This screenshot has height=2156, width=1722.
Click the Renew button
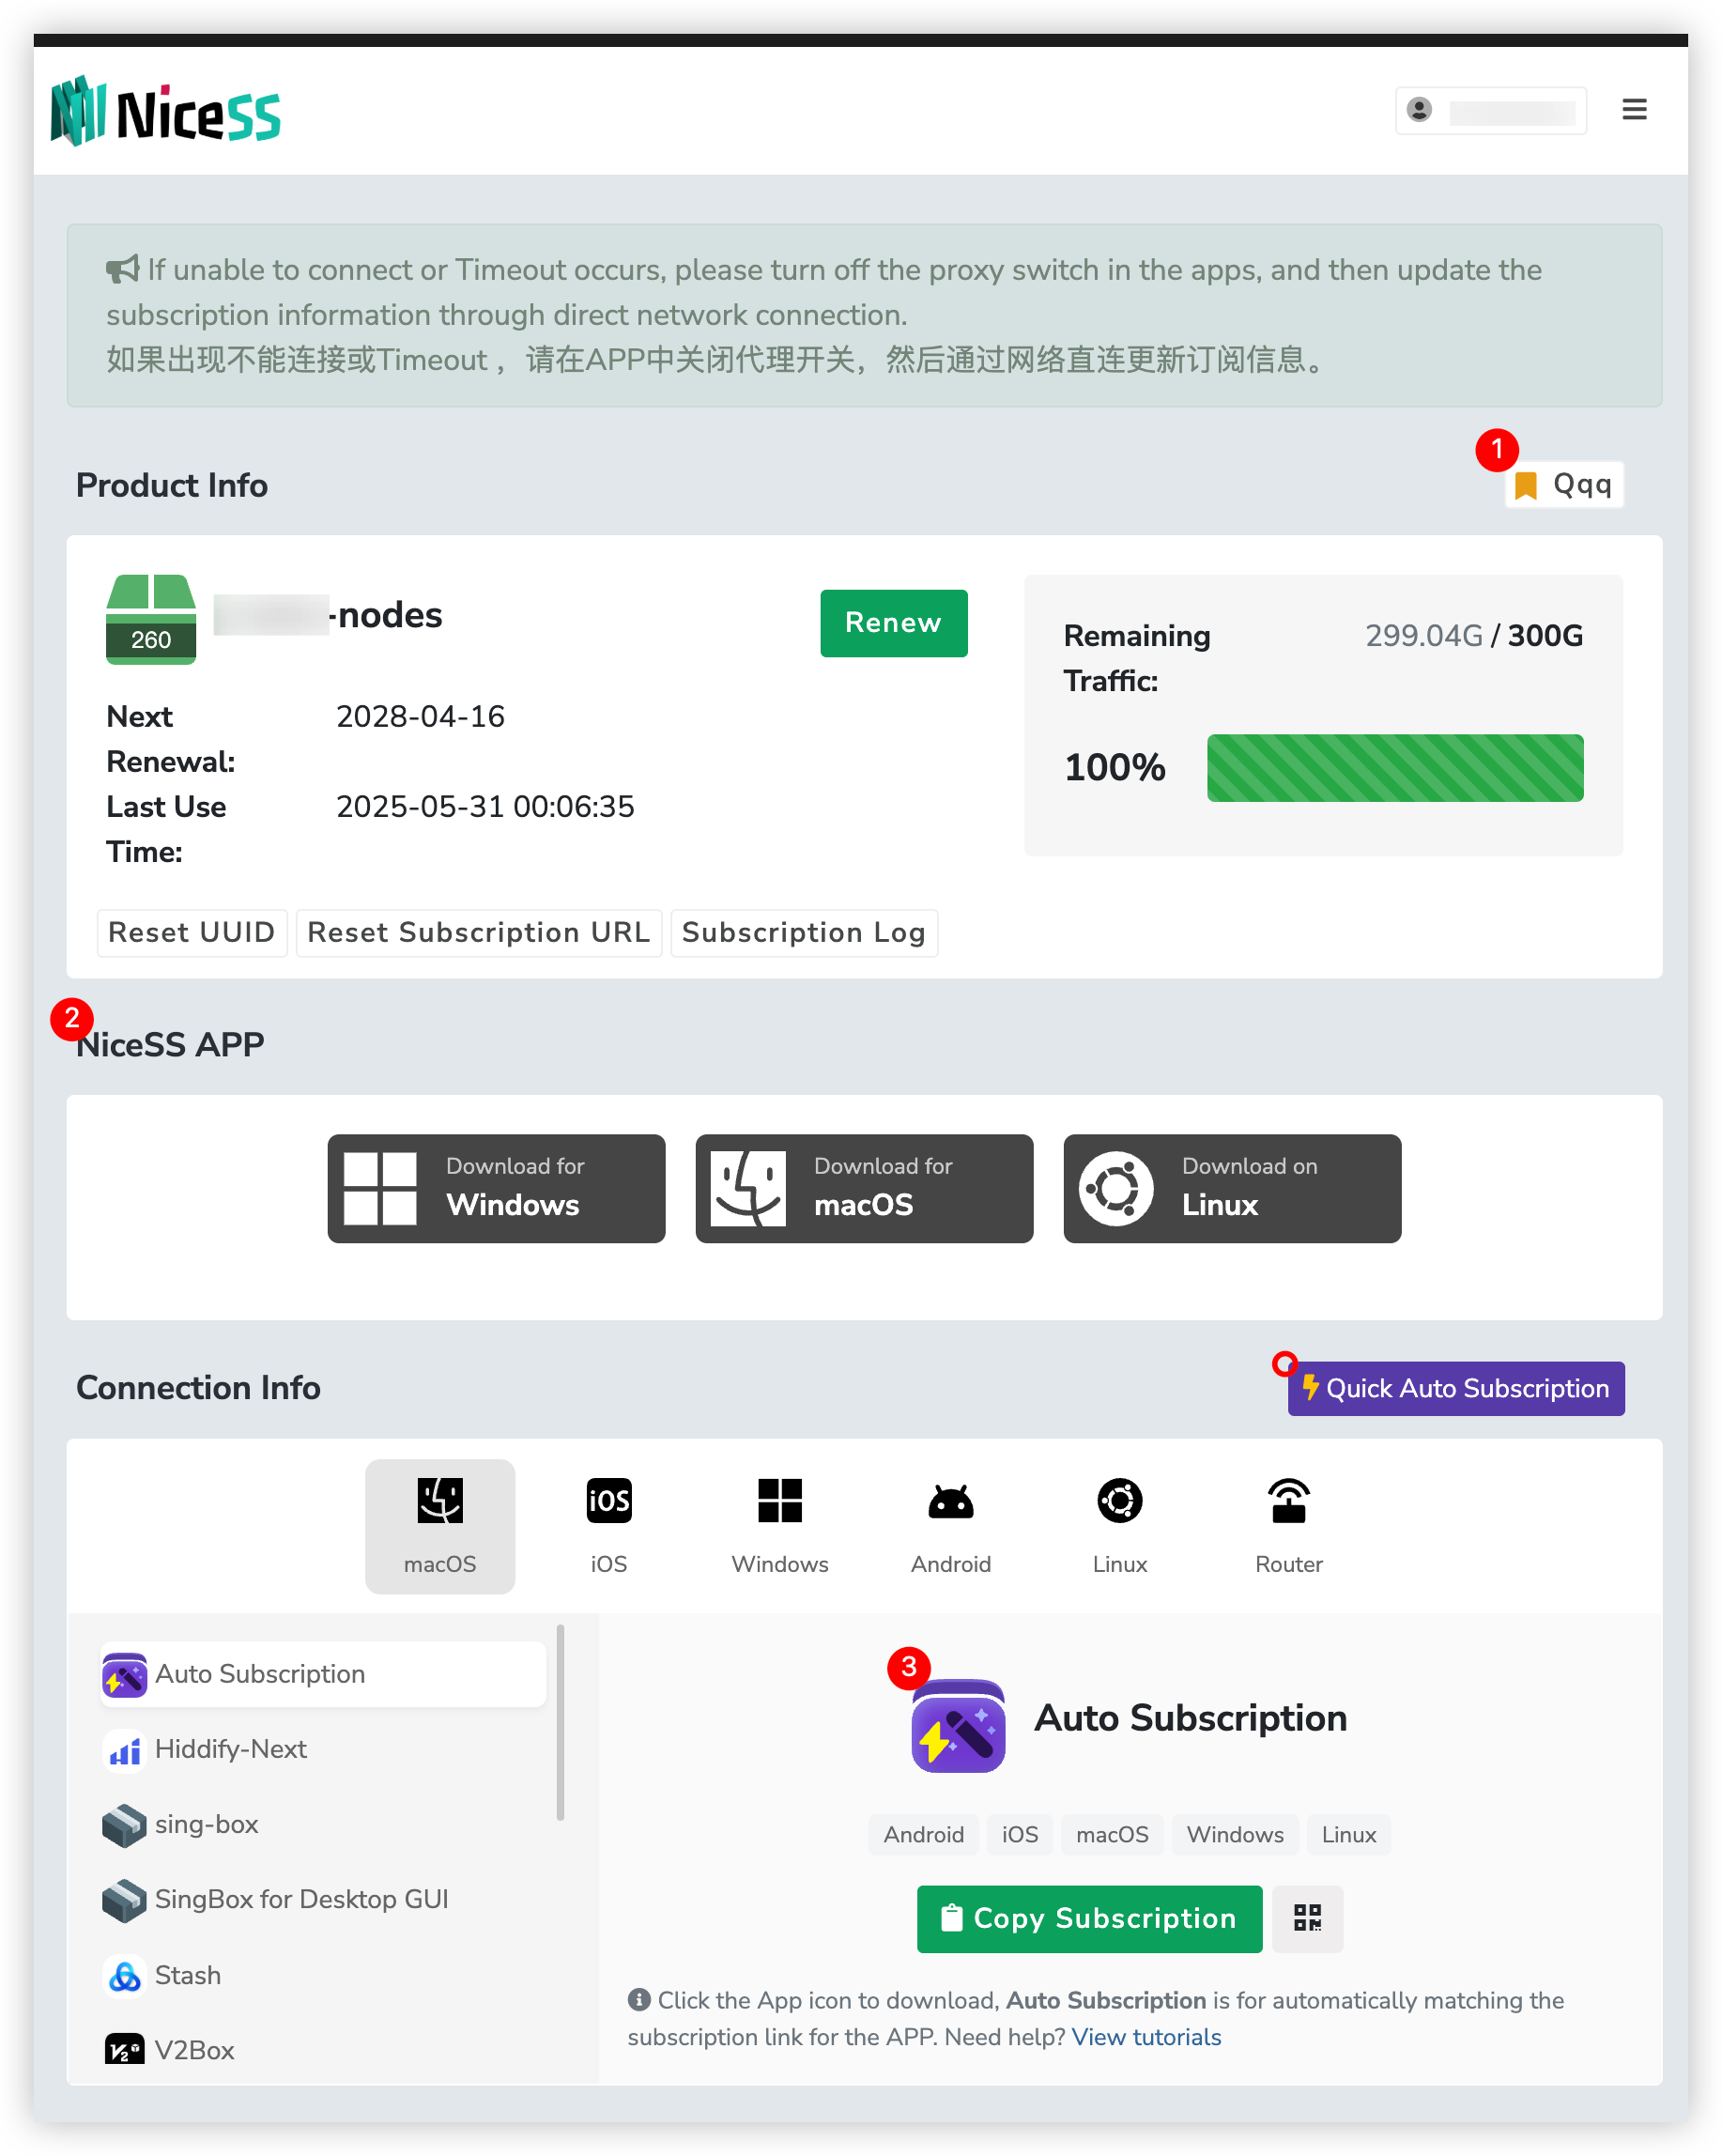click(x=893, y=623)
